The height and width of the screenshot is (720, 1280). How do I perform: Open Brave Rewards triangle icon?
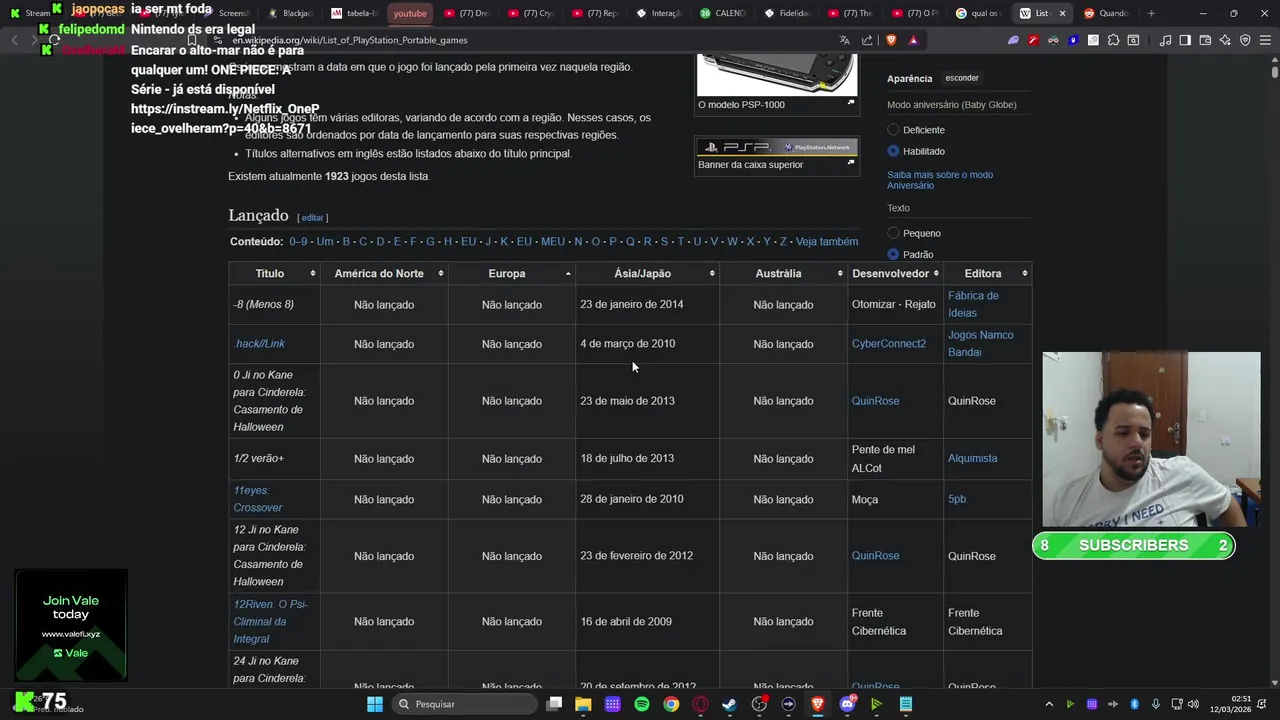[913, 40]
